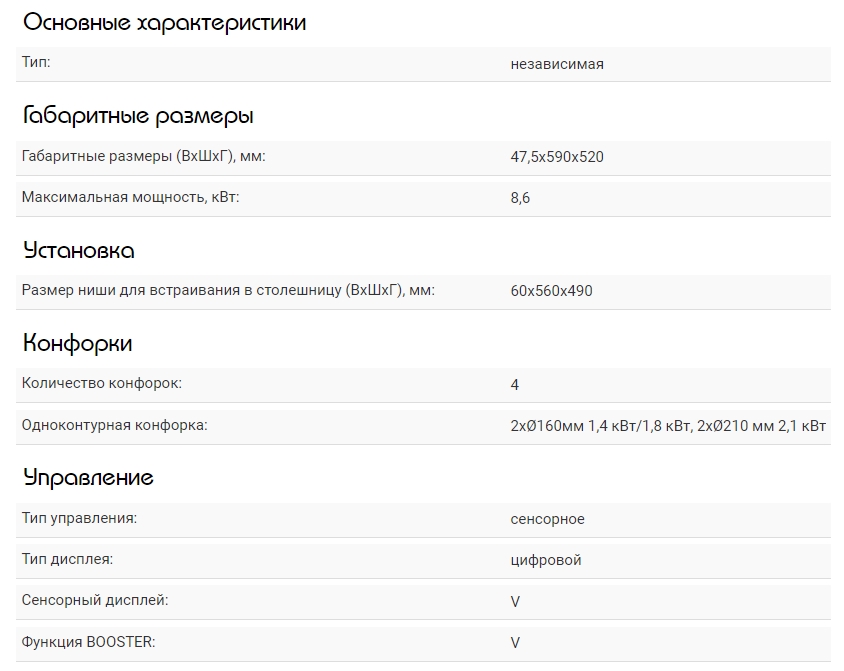The width and height of the screenshot is (844, 671).
Task: Click the "Габаритные размеры" section heading
Action: click(x=138, y=116)
